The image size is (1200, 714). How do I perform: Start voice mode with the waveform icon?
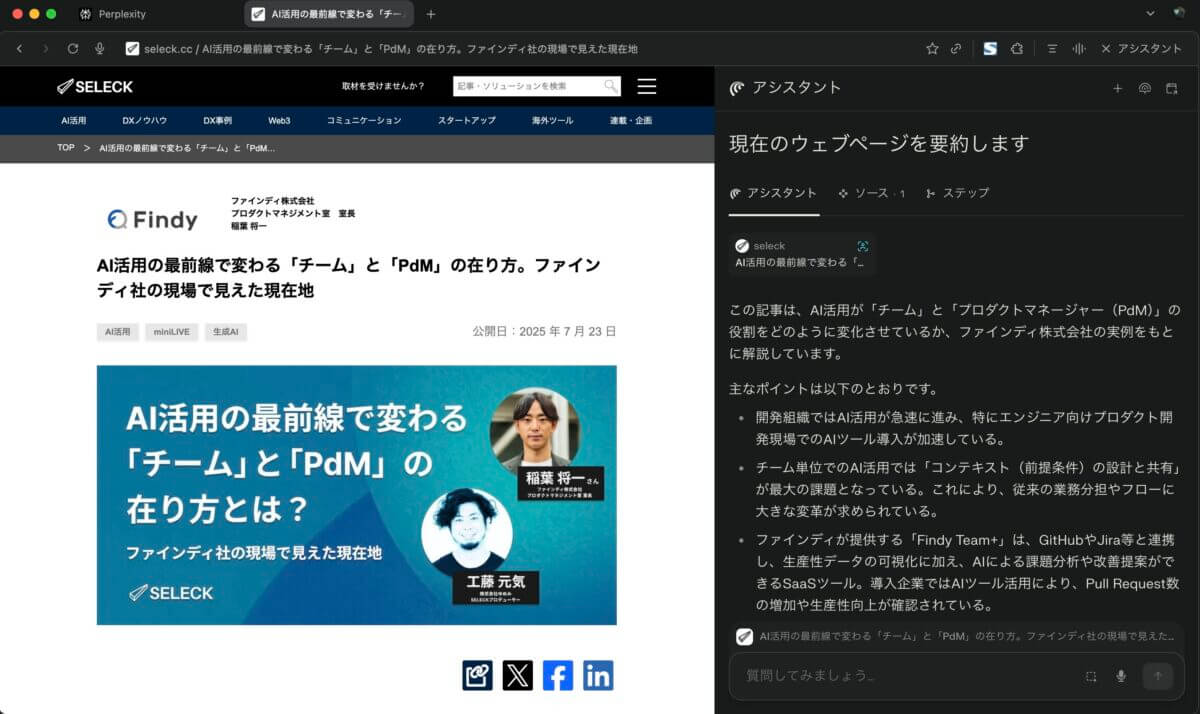click(x=1079, y=48)
